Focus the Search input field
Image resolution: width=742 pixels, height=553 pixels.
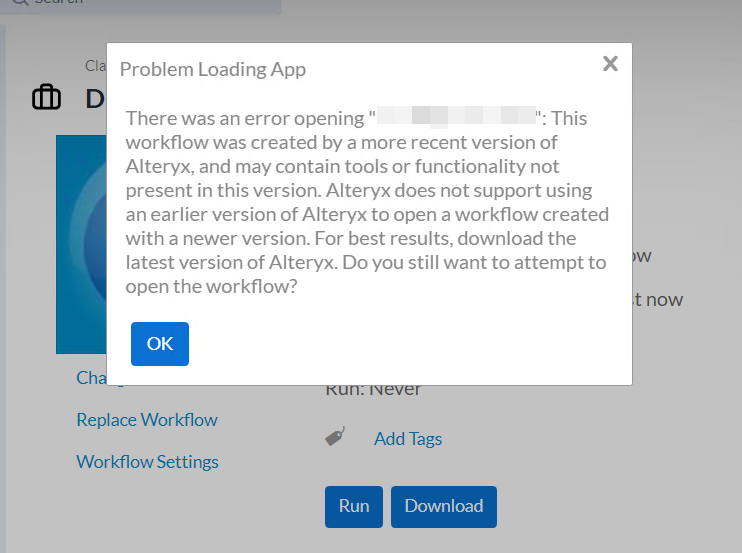pyautogui.click(x=150, y=3)
